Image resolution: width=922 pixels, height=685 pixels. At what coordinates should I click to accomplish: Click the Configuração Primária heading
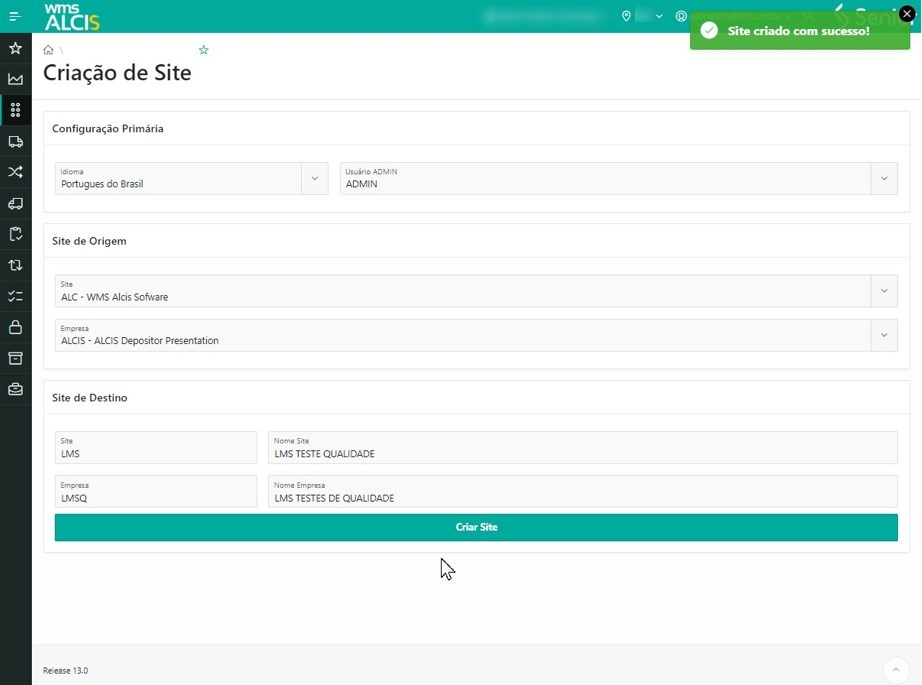coord(108,129)
